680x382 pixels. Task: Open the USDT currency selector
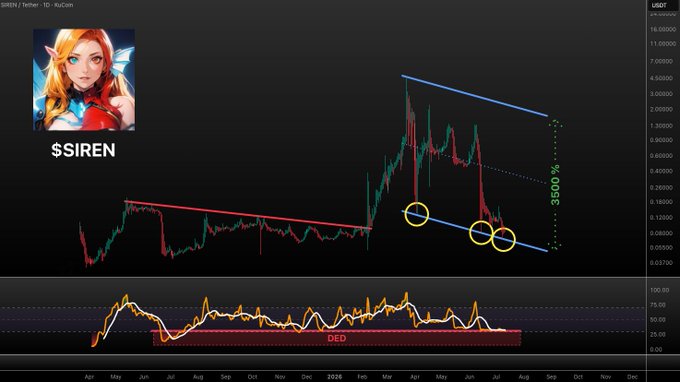point(659,5)
